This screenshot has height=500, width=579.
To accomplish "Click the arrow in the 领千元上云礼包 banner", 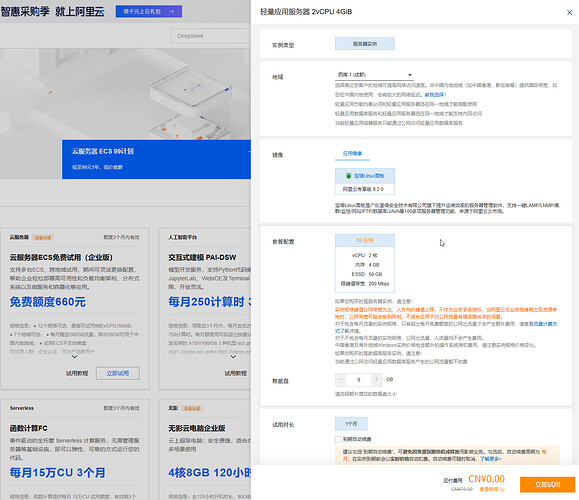I will [171, 11].
